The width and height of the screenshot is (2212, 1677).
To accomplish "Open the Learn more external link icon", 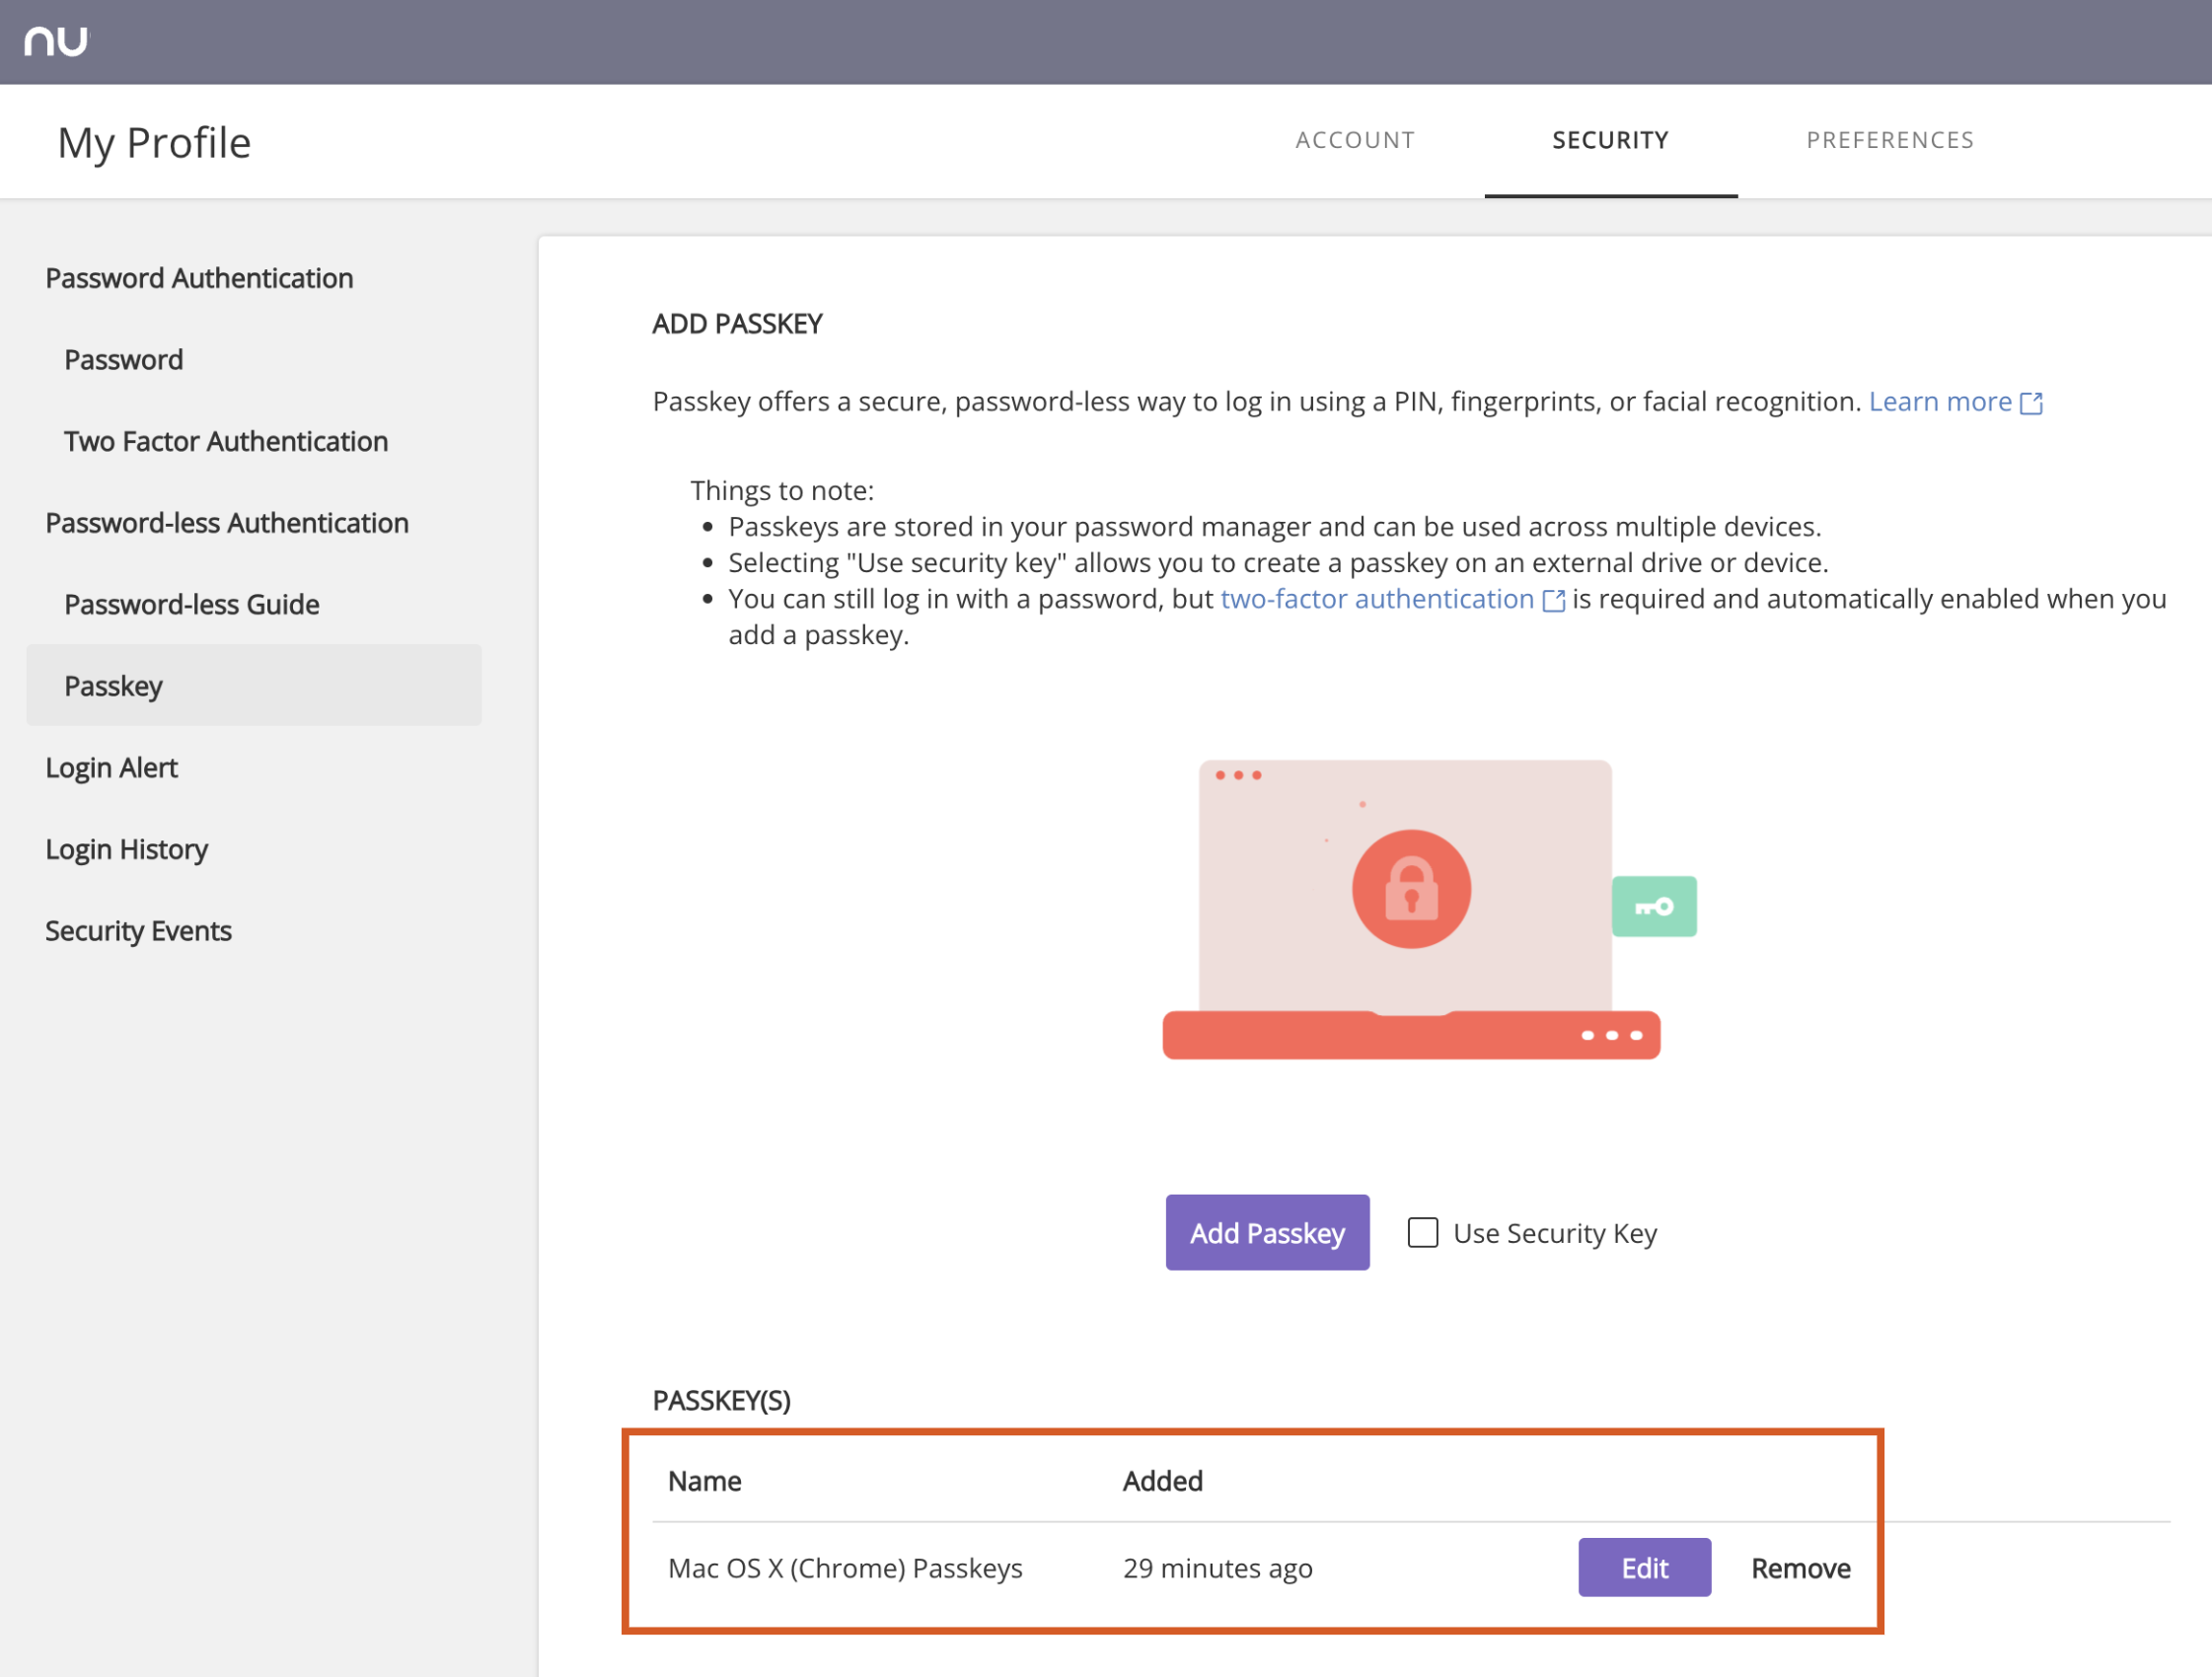I will tap(2033, 403).
